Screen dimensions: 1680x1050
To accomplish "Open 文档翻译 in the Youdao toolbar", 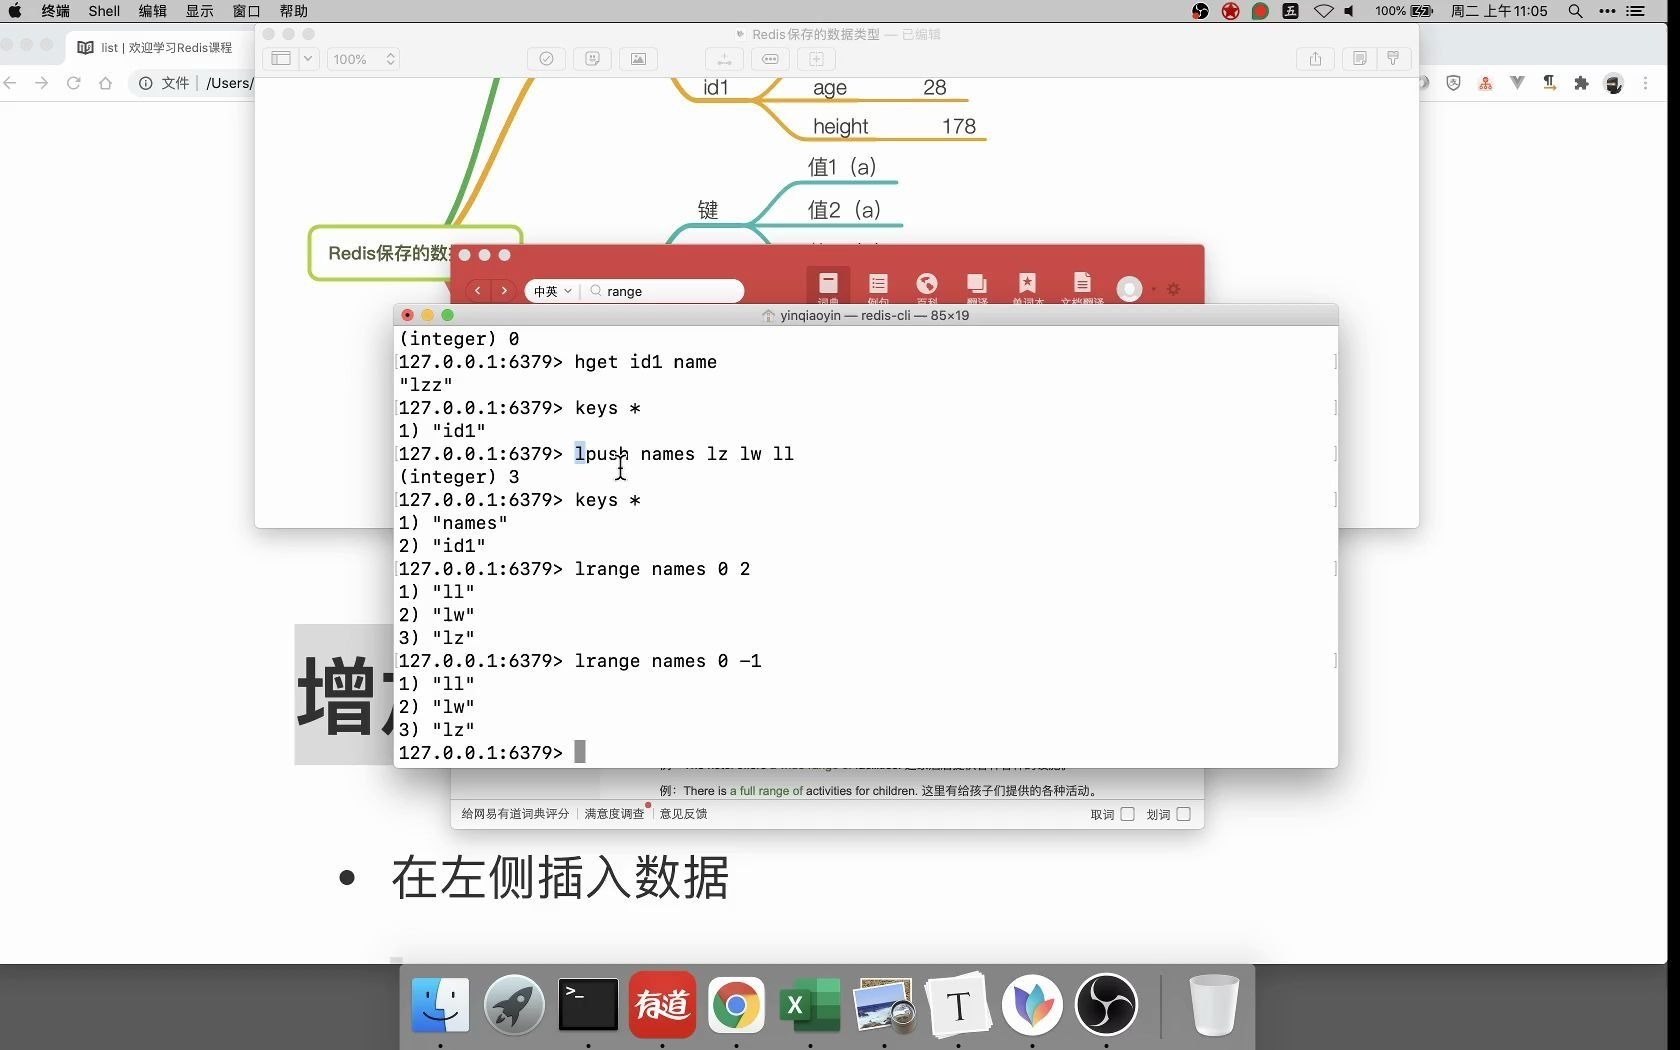I will 1082,287.
